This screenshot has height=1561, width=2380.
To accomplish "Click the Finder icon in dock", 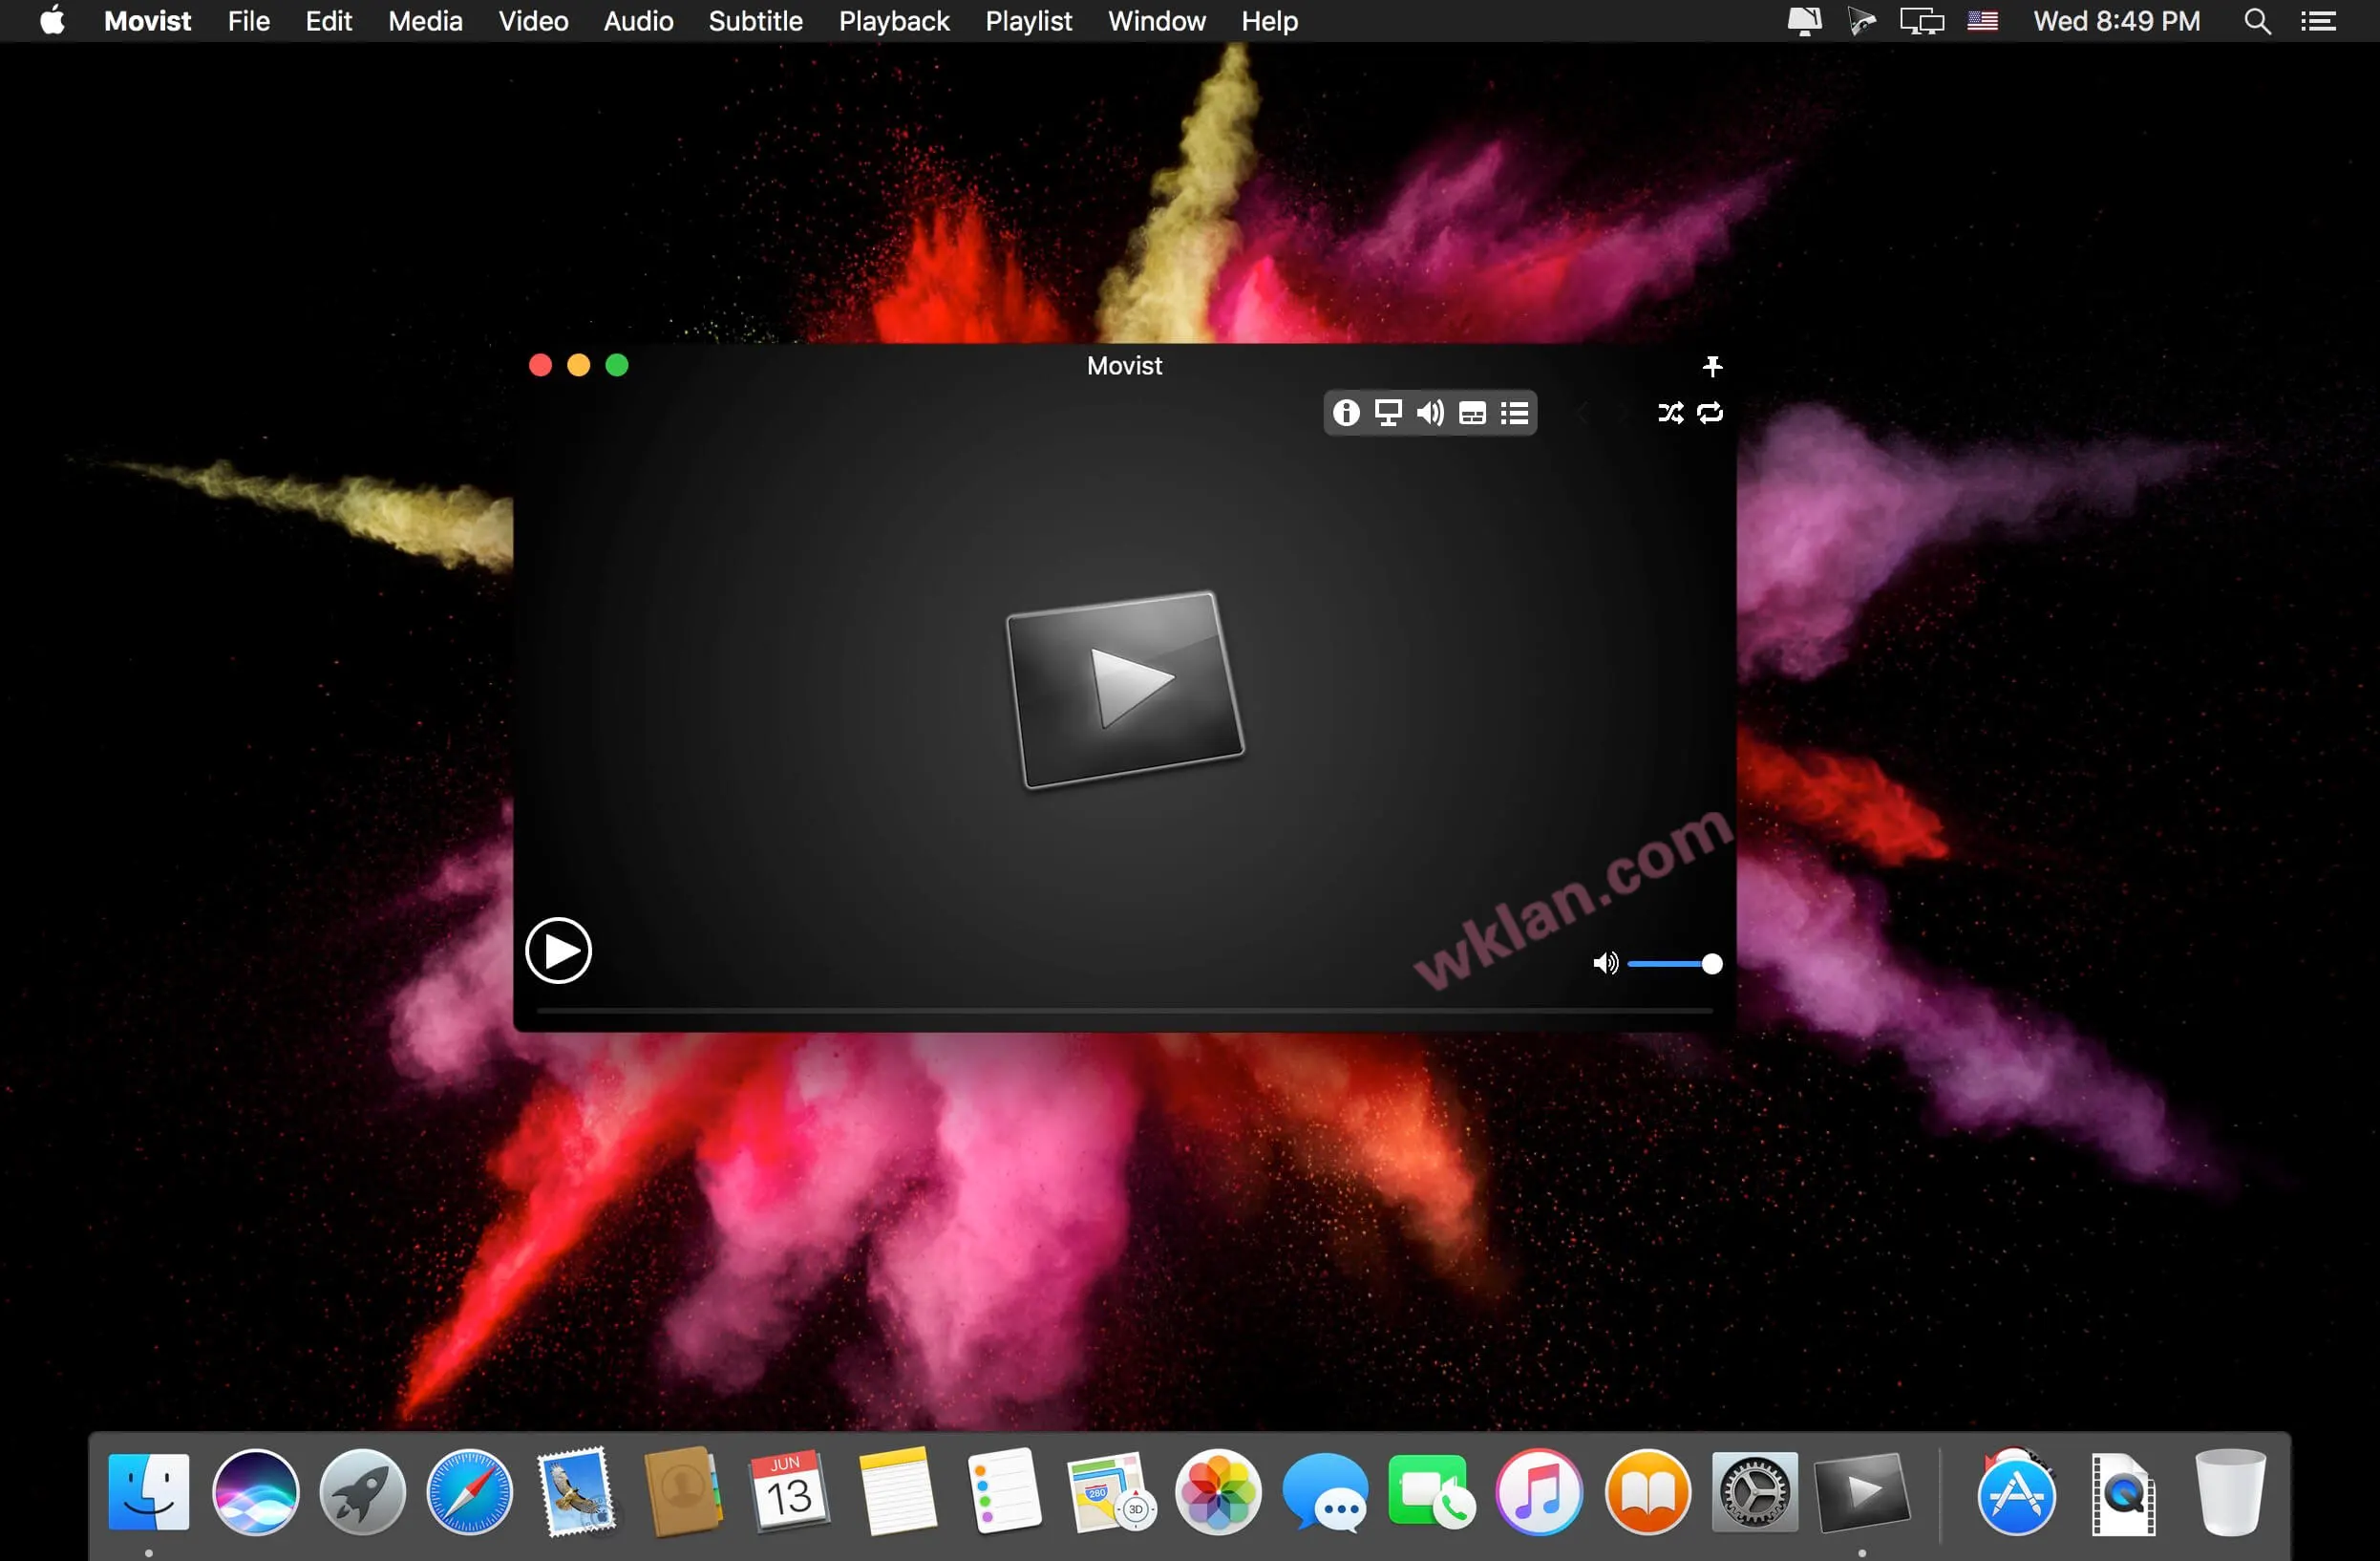I will point(150,1489).
